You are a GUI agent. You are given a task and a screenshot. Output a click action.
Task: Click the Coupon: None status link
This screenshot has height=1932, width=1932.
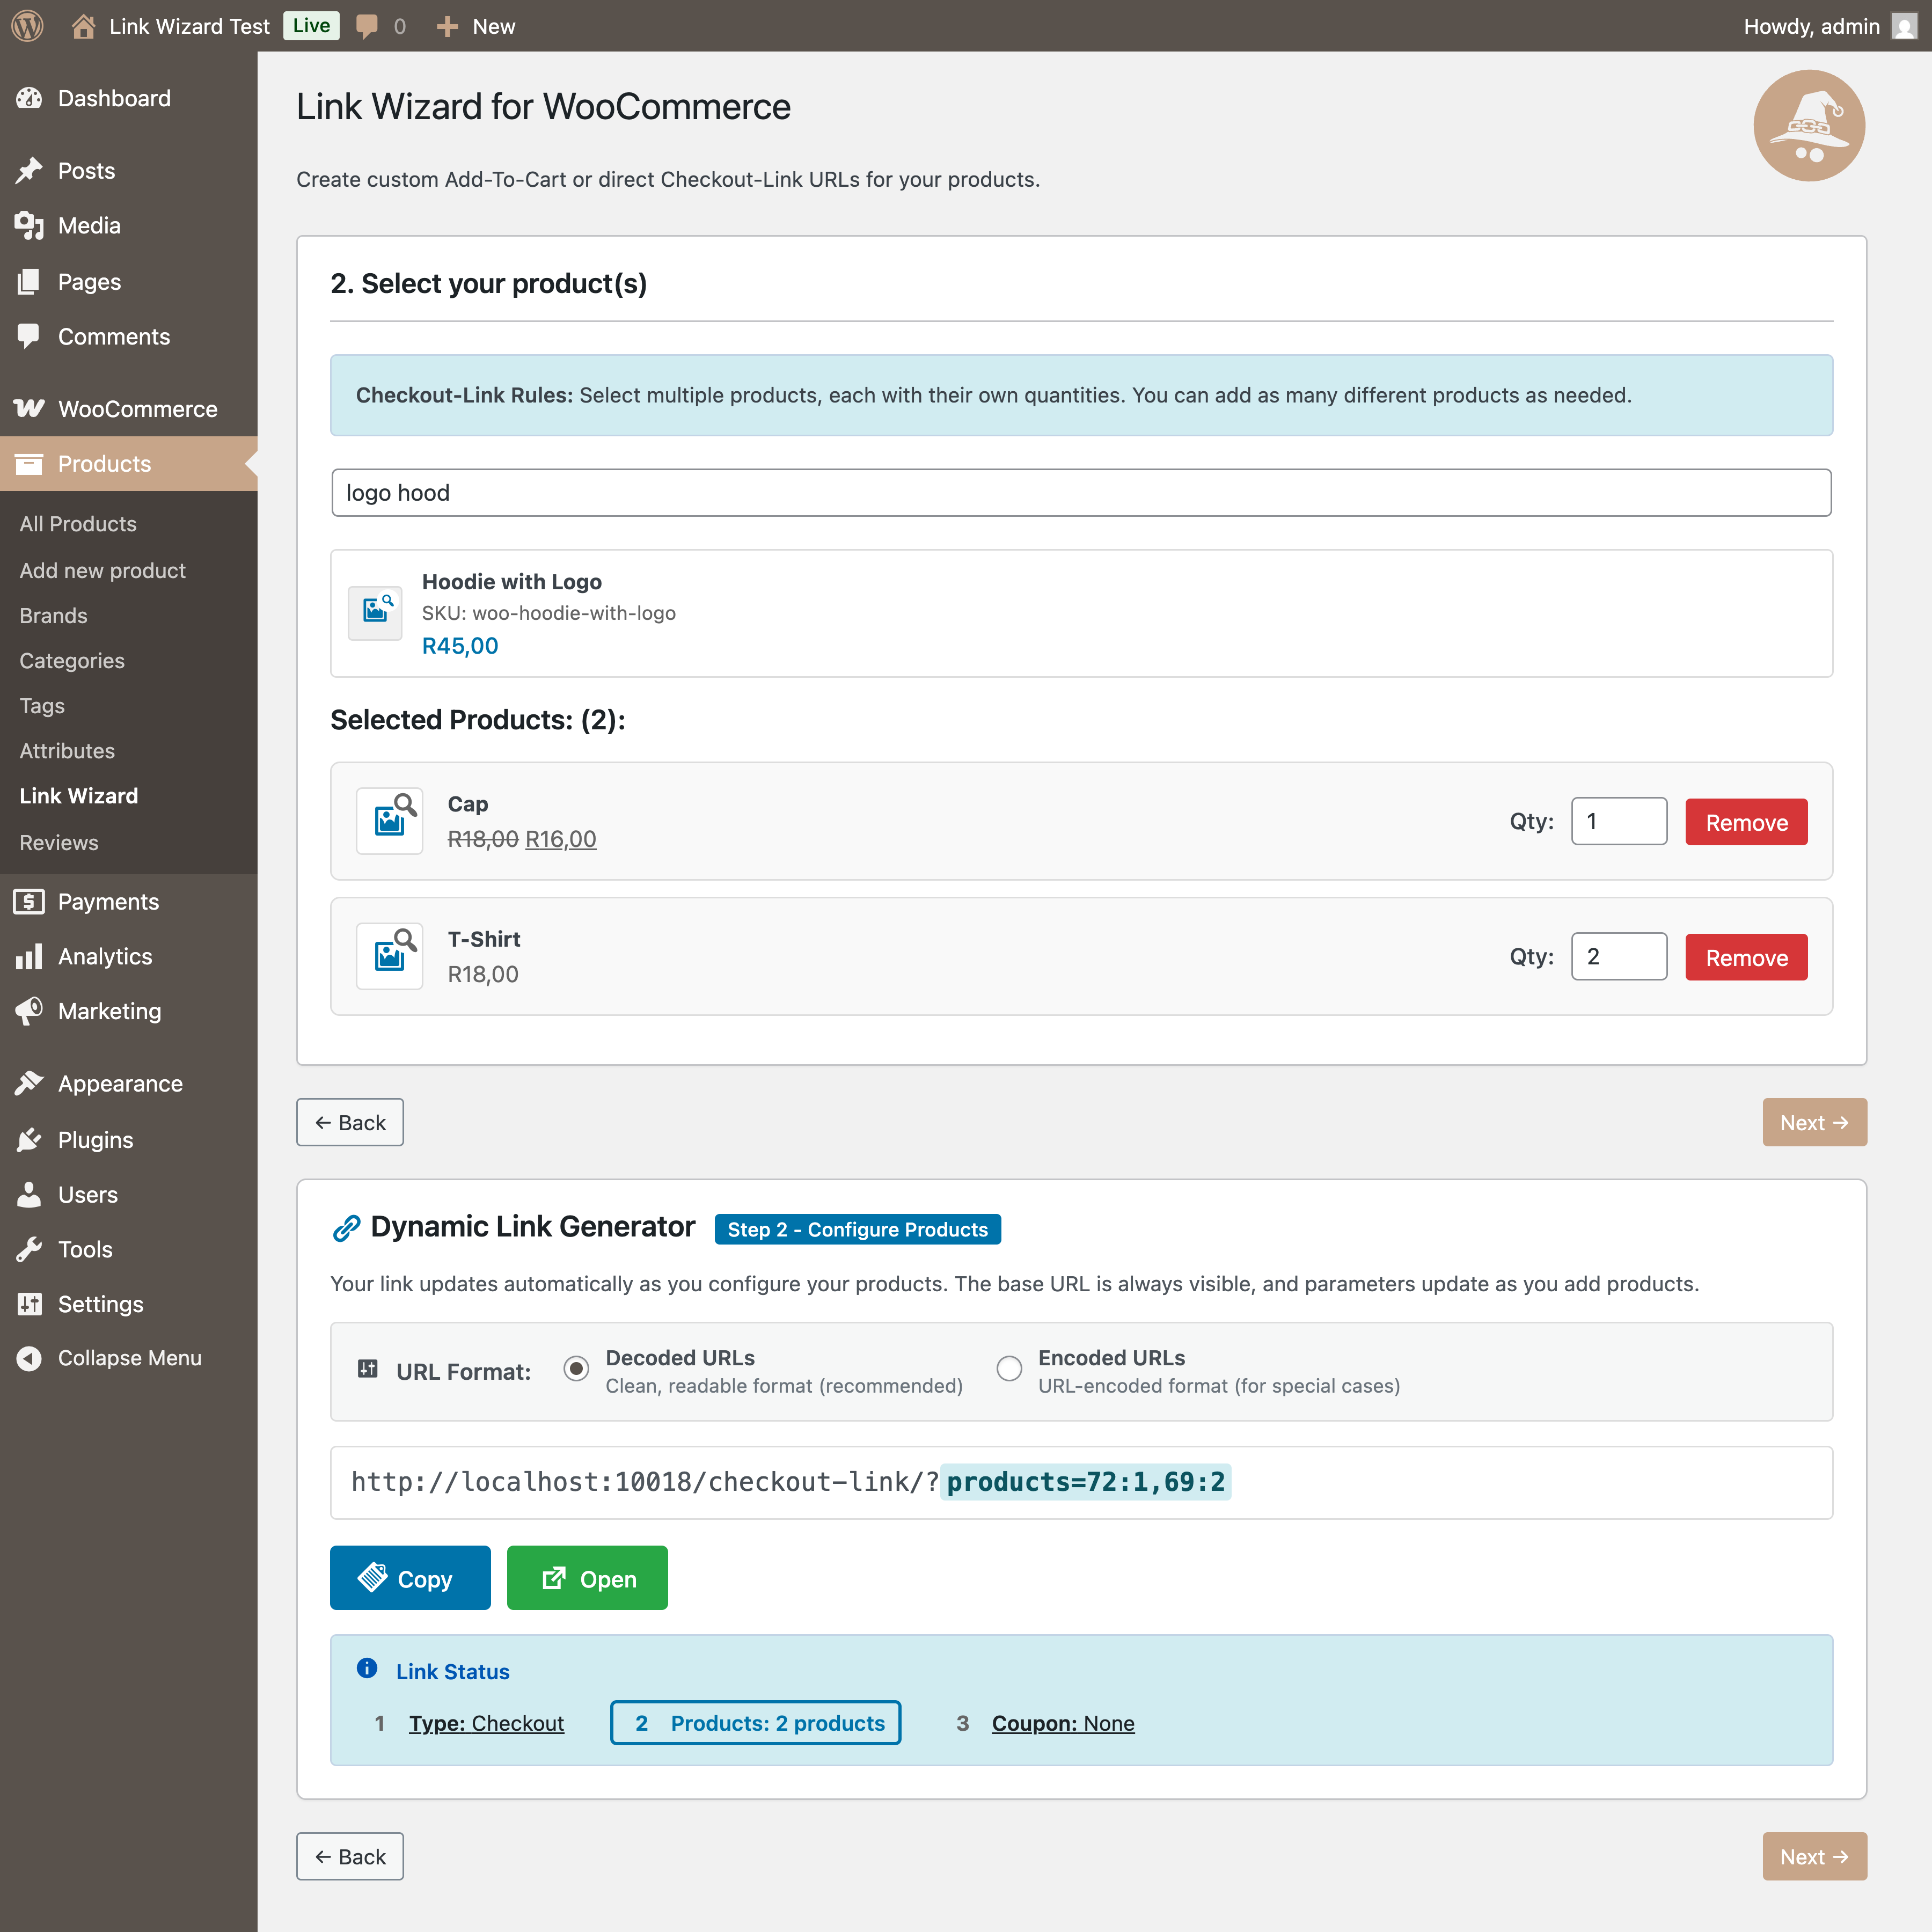pyautogui.click(x=1062, y=1723)
